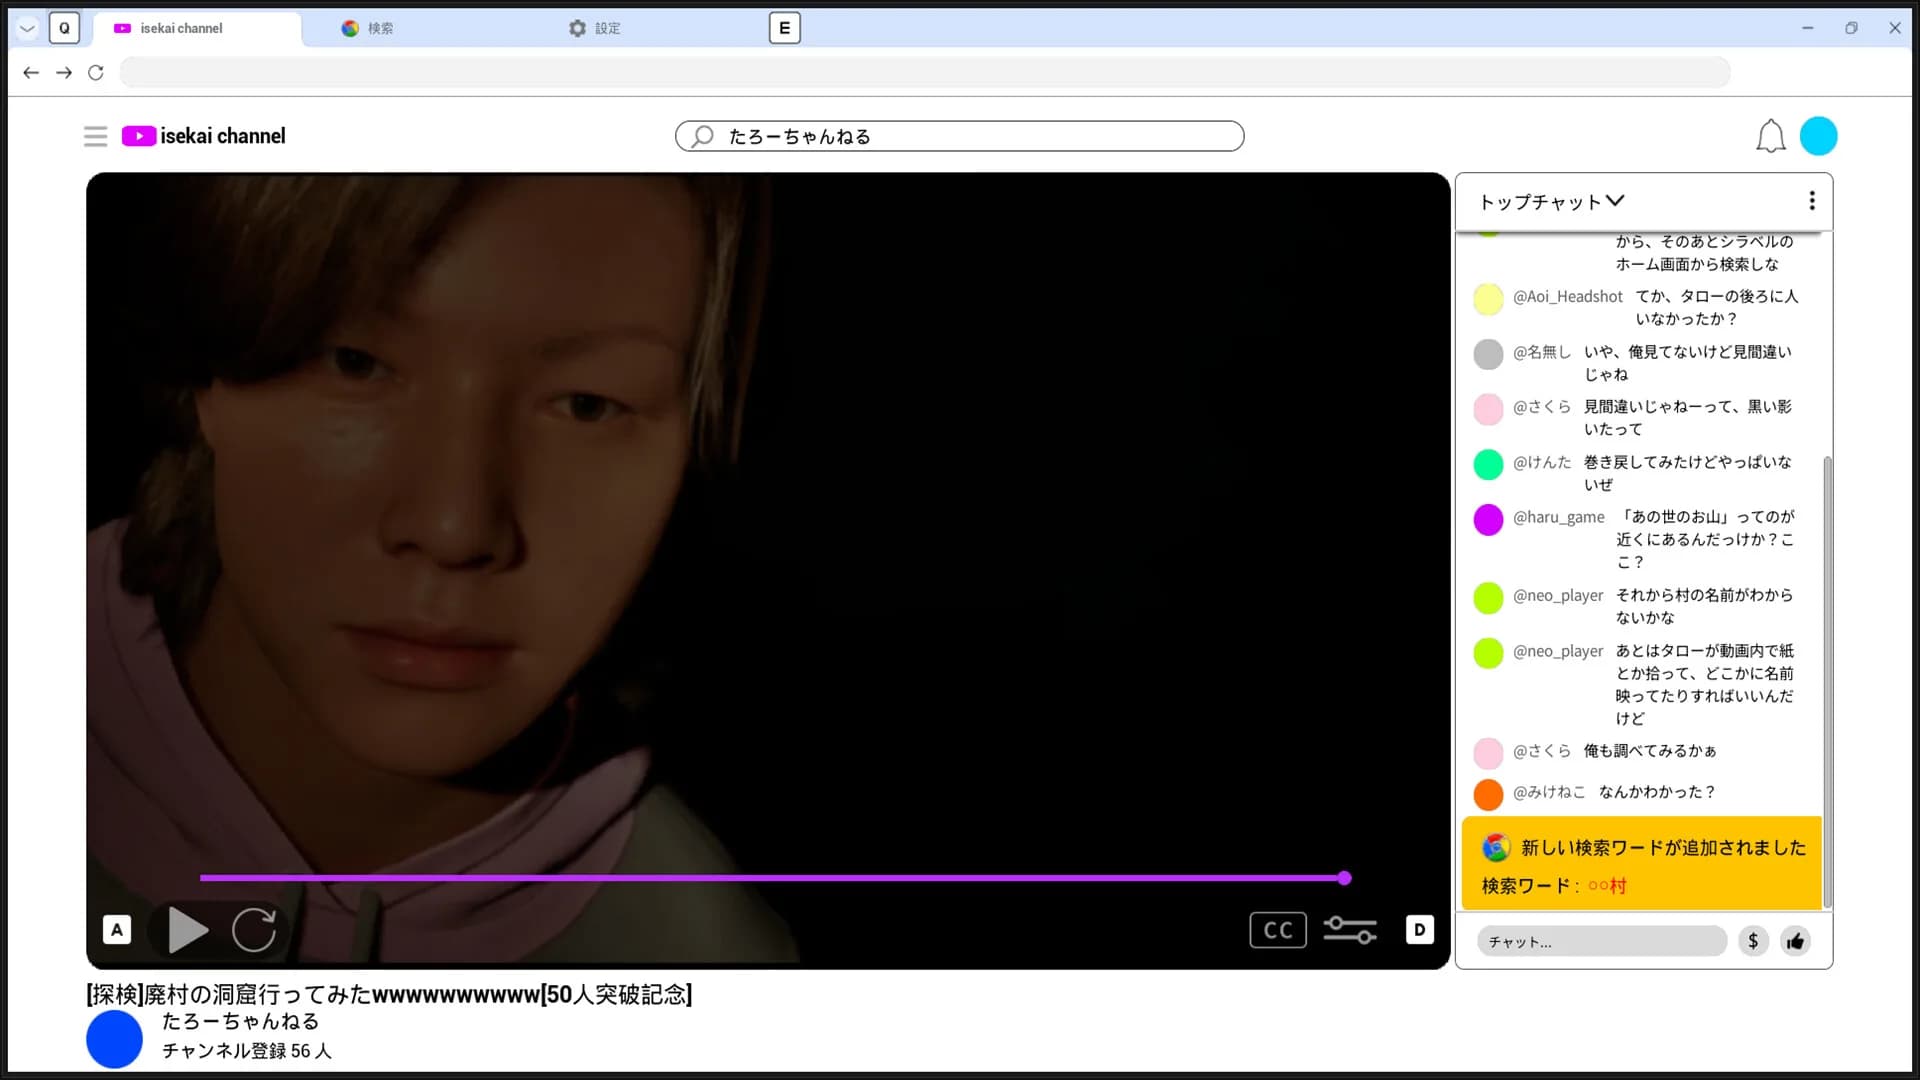Open the notifications bell

[1770, 136]
